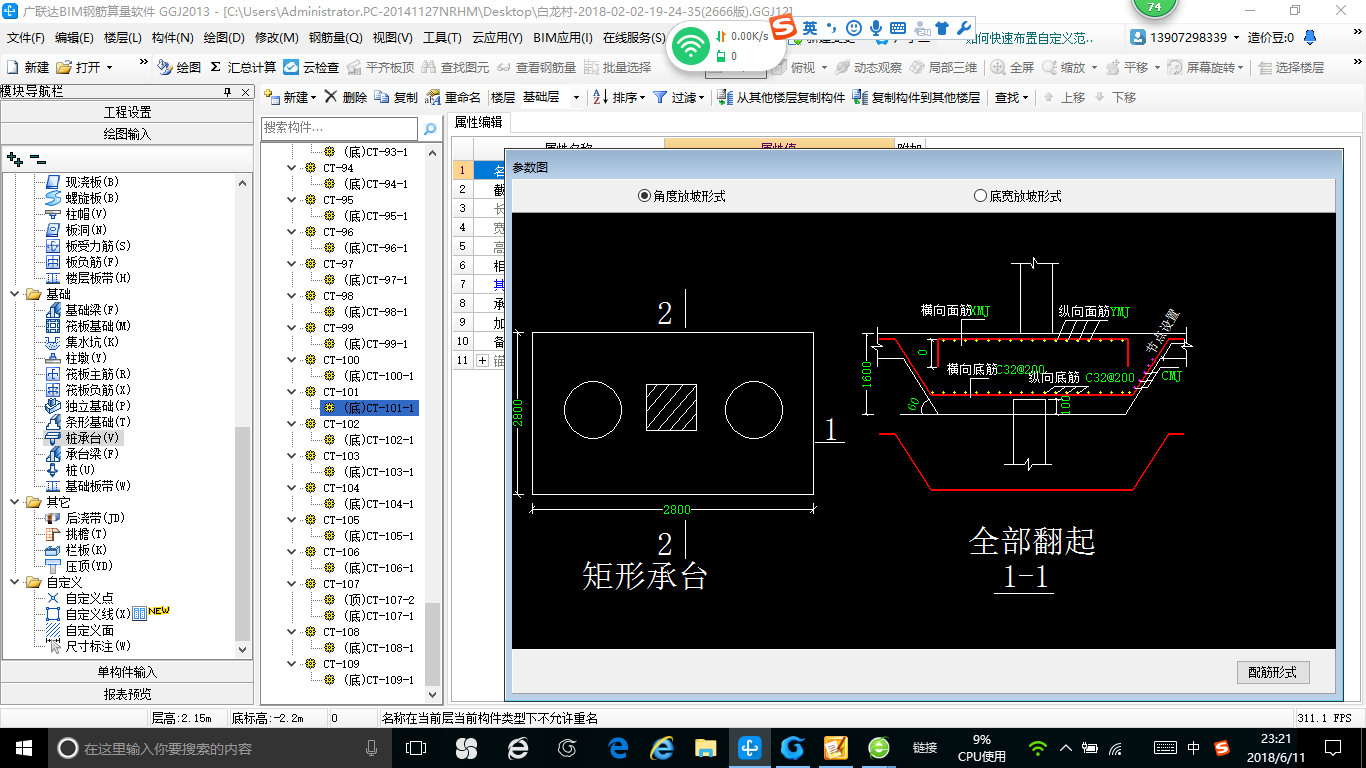1366x768 pixels.
Task: Open Windows Start menu
Action: tap(23, 748)
